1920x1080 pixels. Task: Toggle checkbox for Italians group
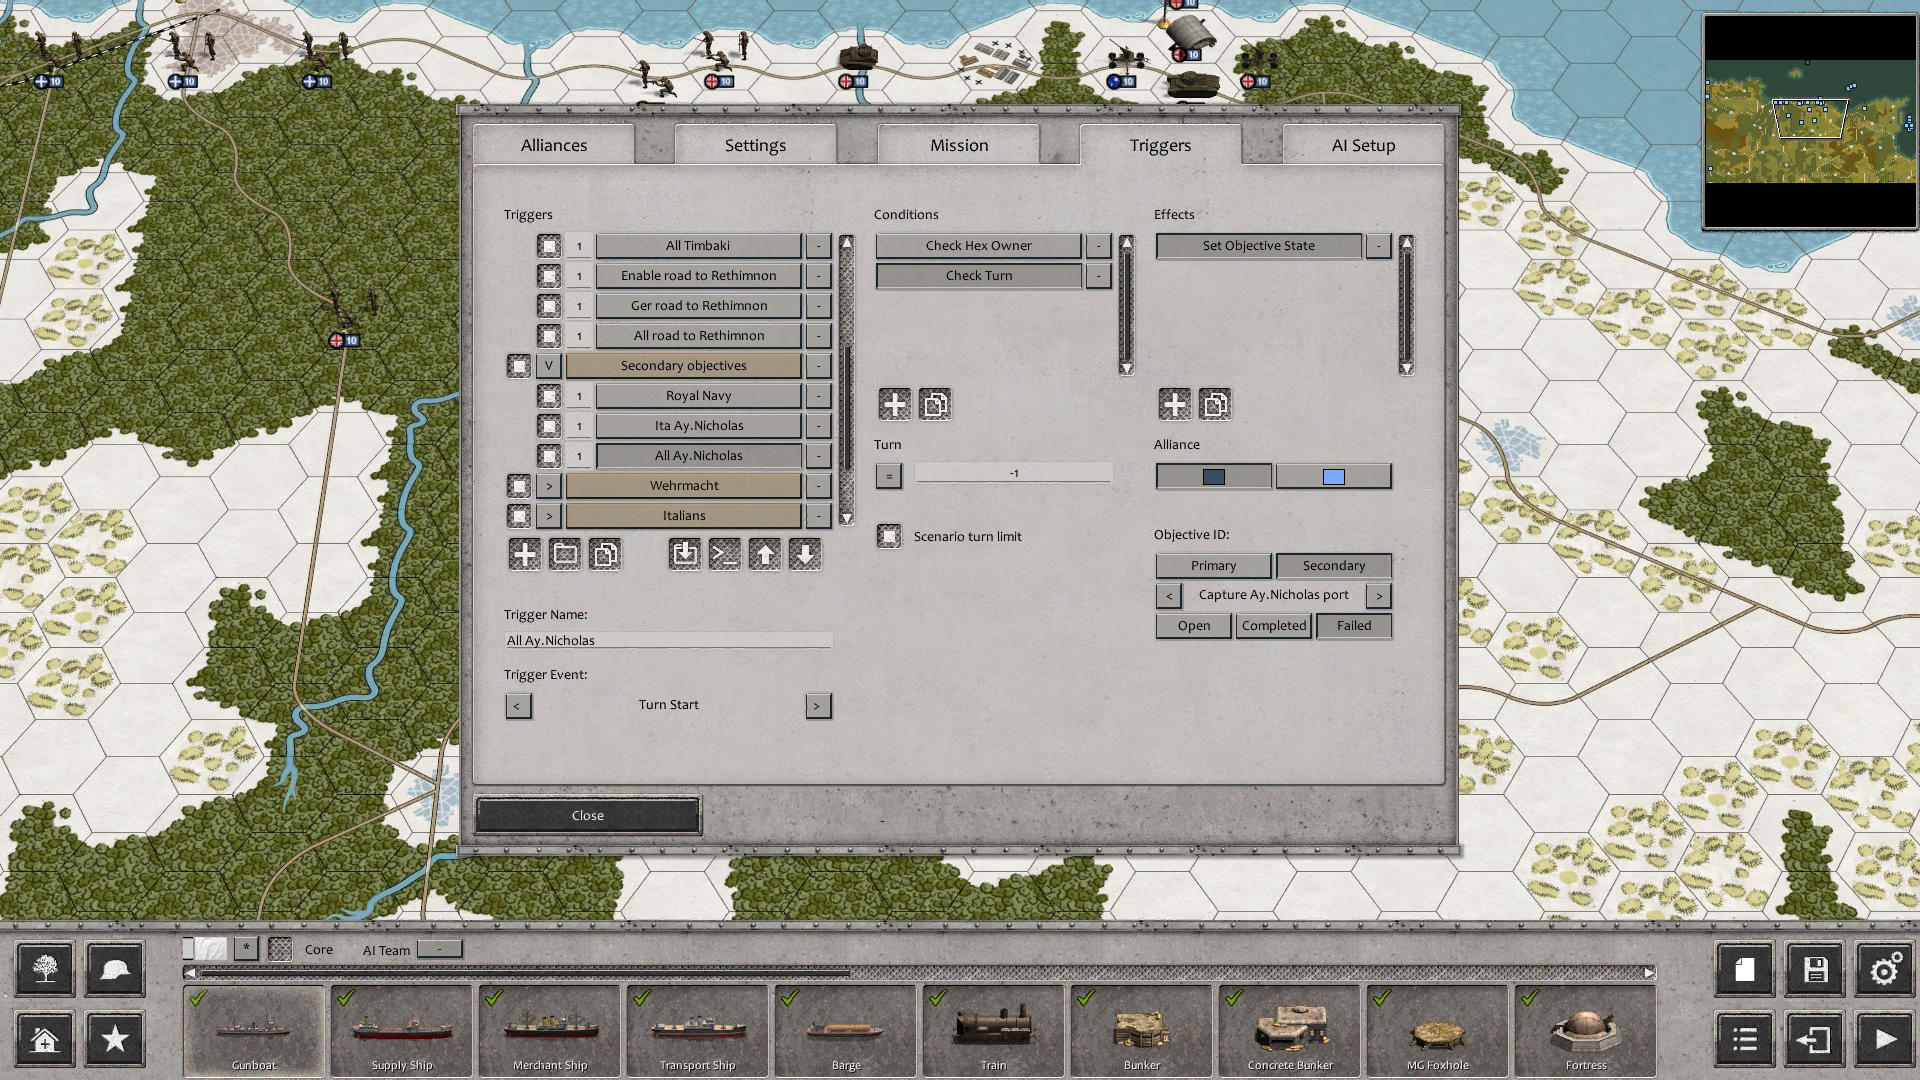[519, 516]
